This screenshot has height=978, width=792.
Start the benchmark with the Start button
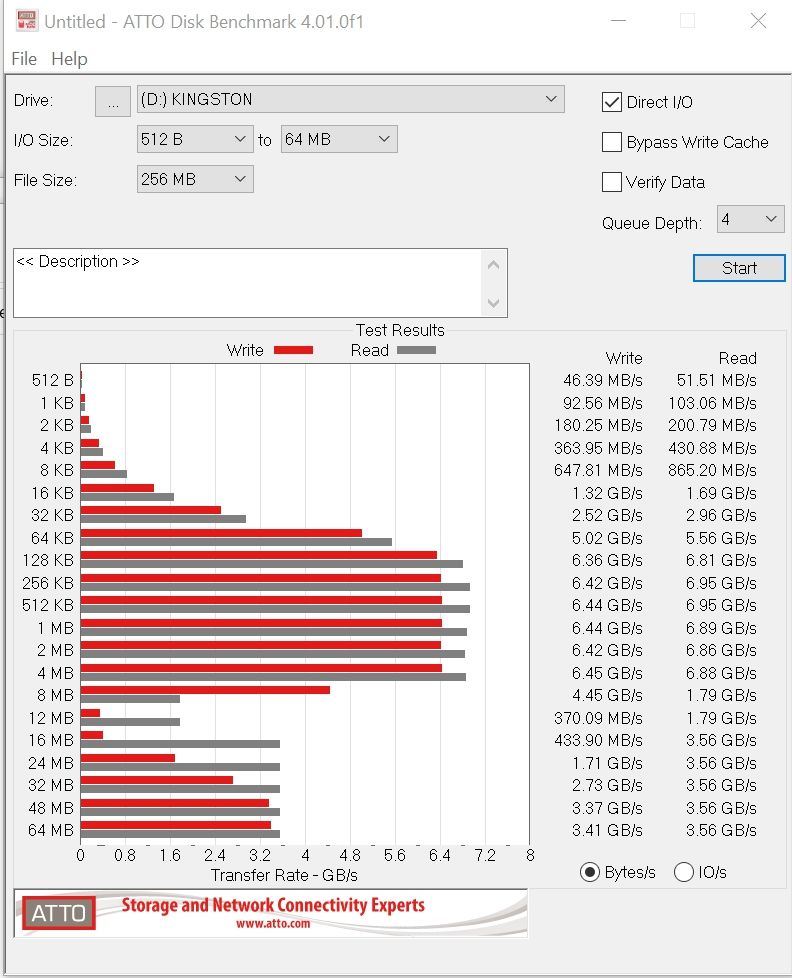pos(739,268)
